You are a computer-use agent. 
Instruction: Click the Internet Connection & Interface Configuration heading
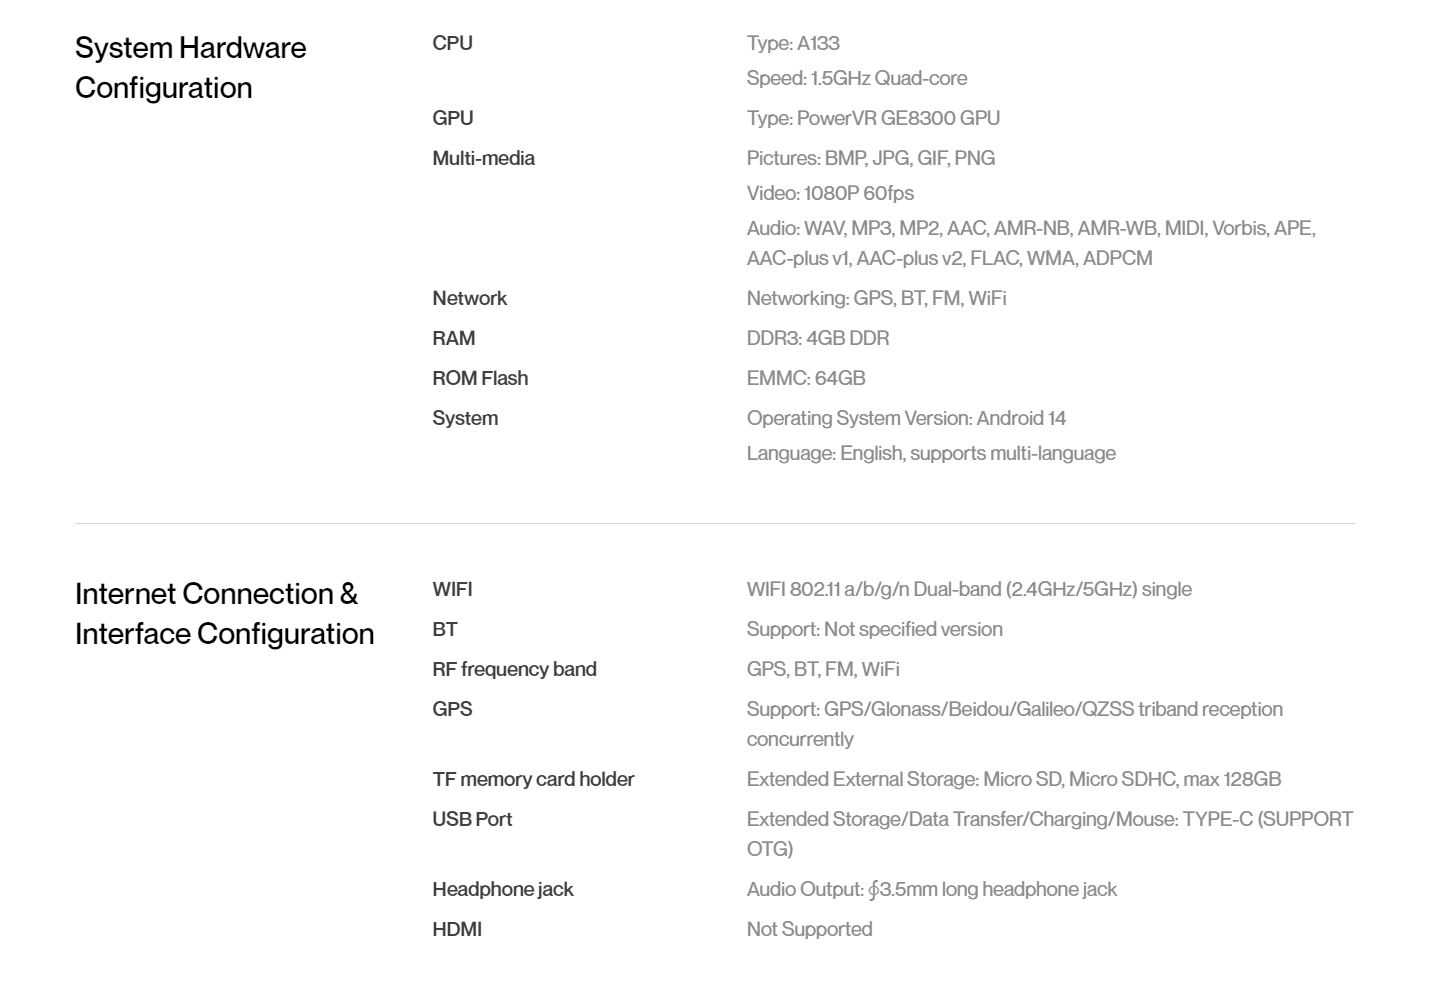click(225, 613)
